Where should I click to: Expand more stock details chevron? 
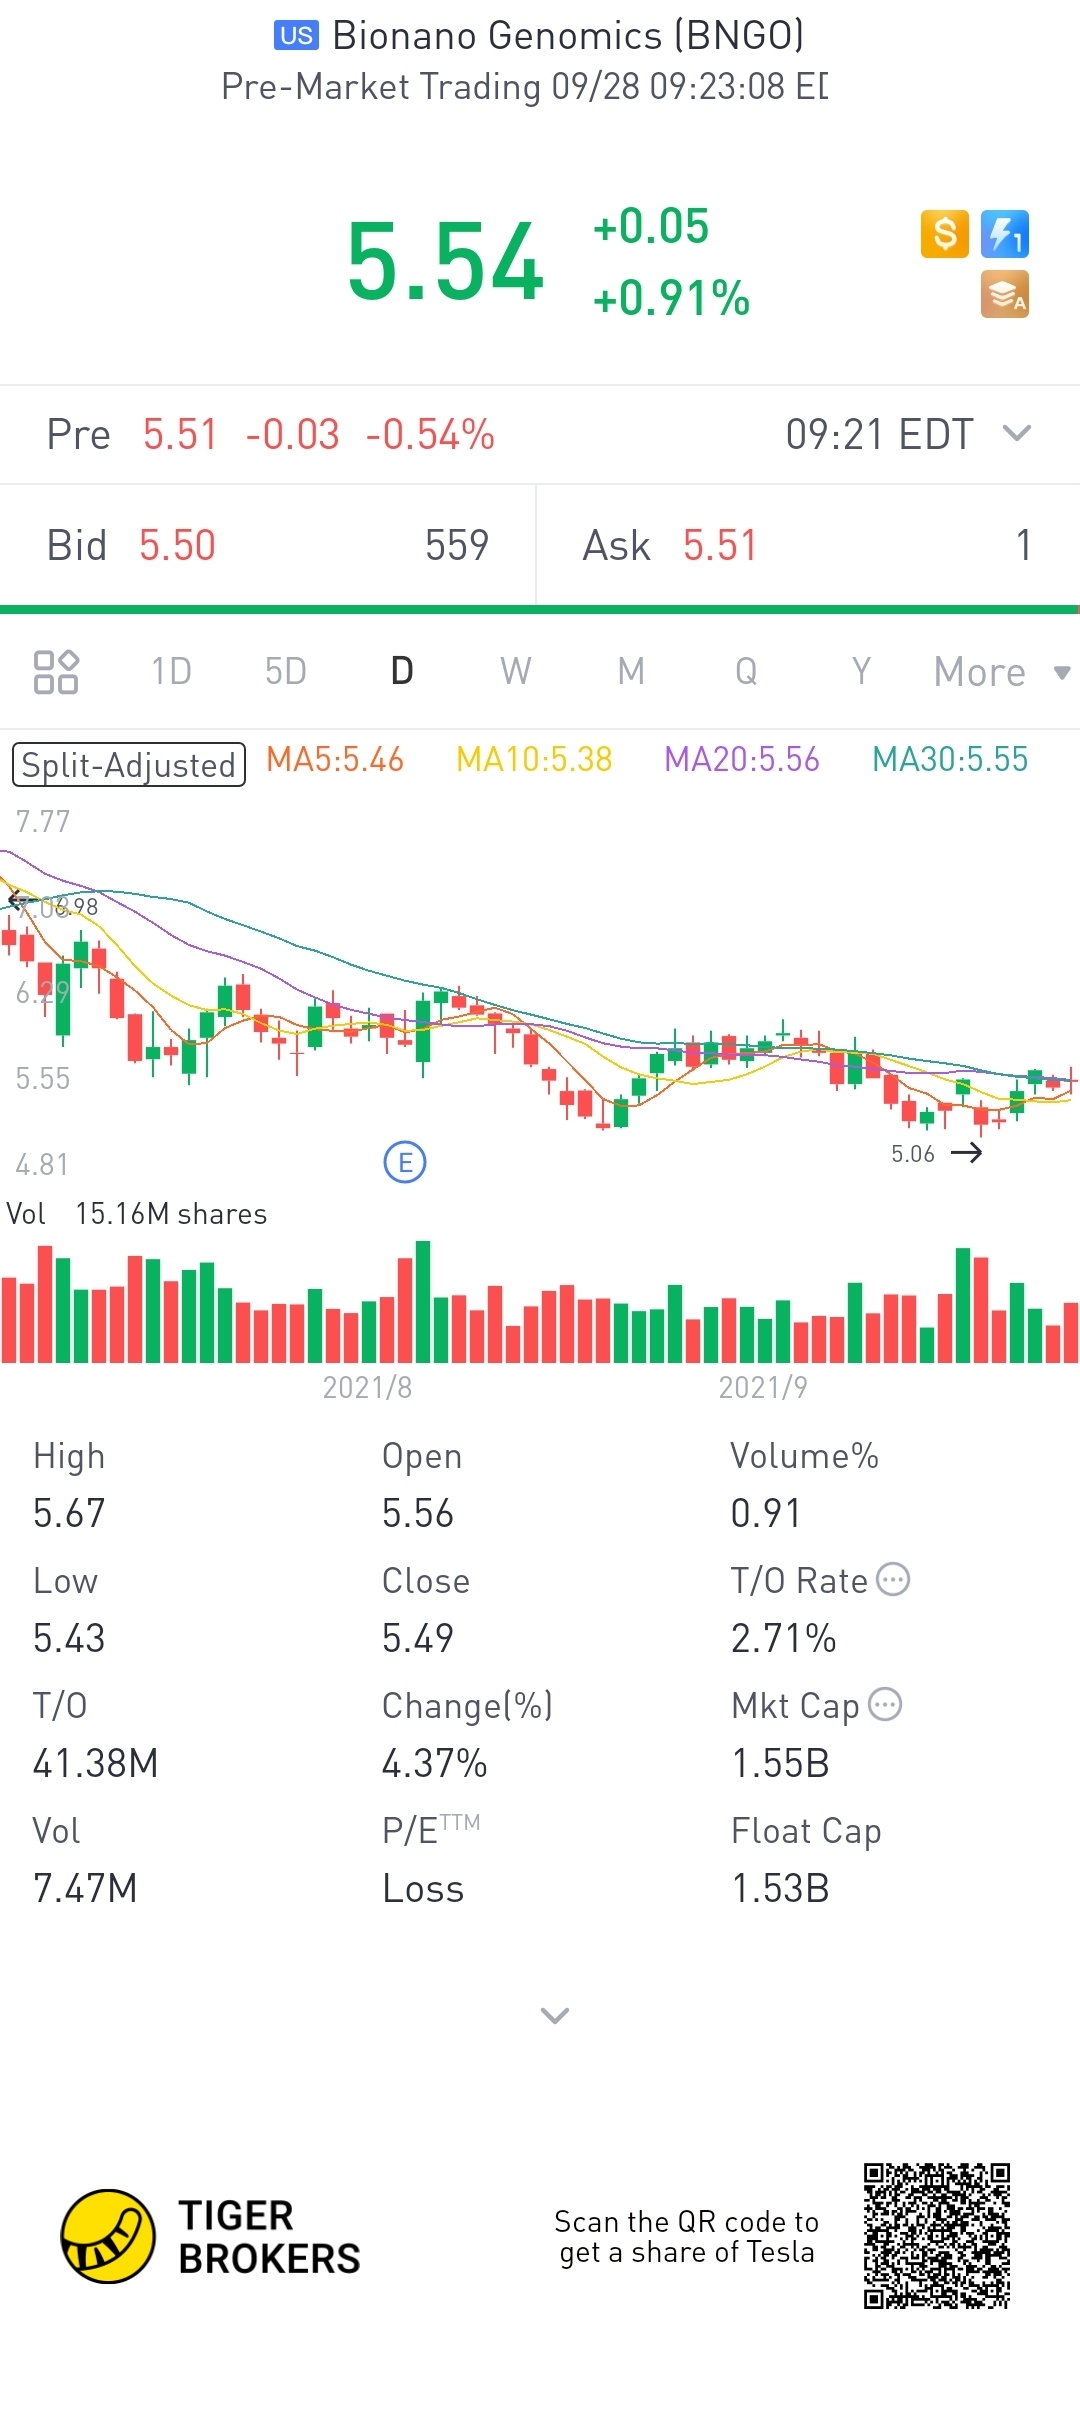pos(555,2015)
